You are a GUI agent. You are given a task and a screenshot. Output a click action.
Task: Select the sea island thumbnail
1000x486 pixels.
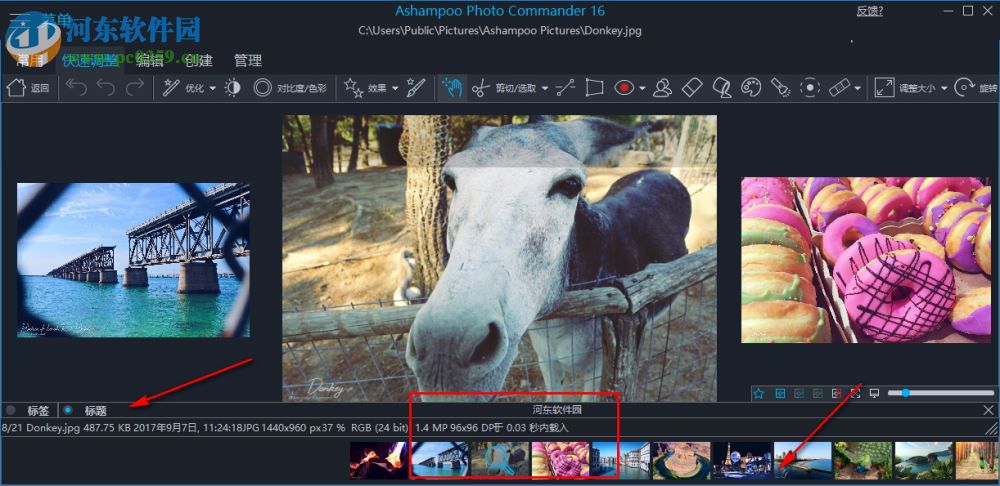[923, 460]
